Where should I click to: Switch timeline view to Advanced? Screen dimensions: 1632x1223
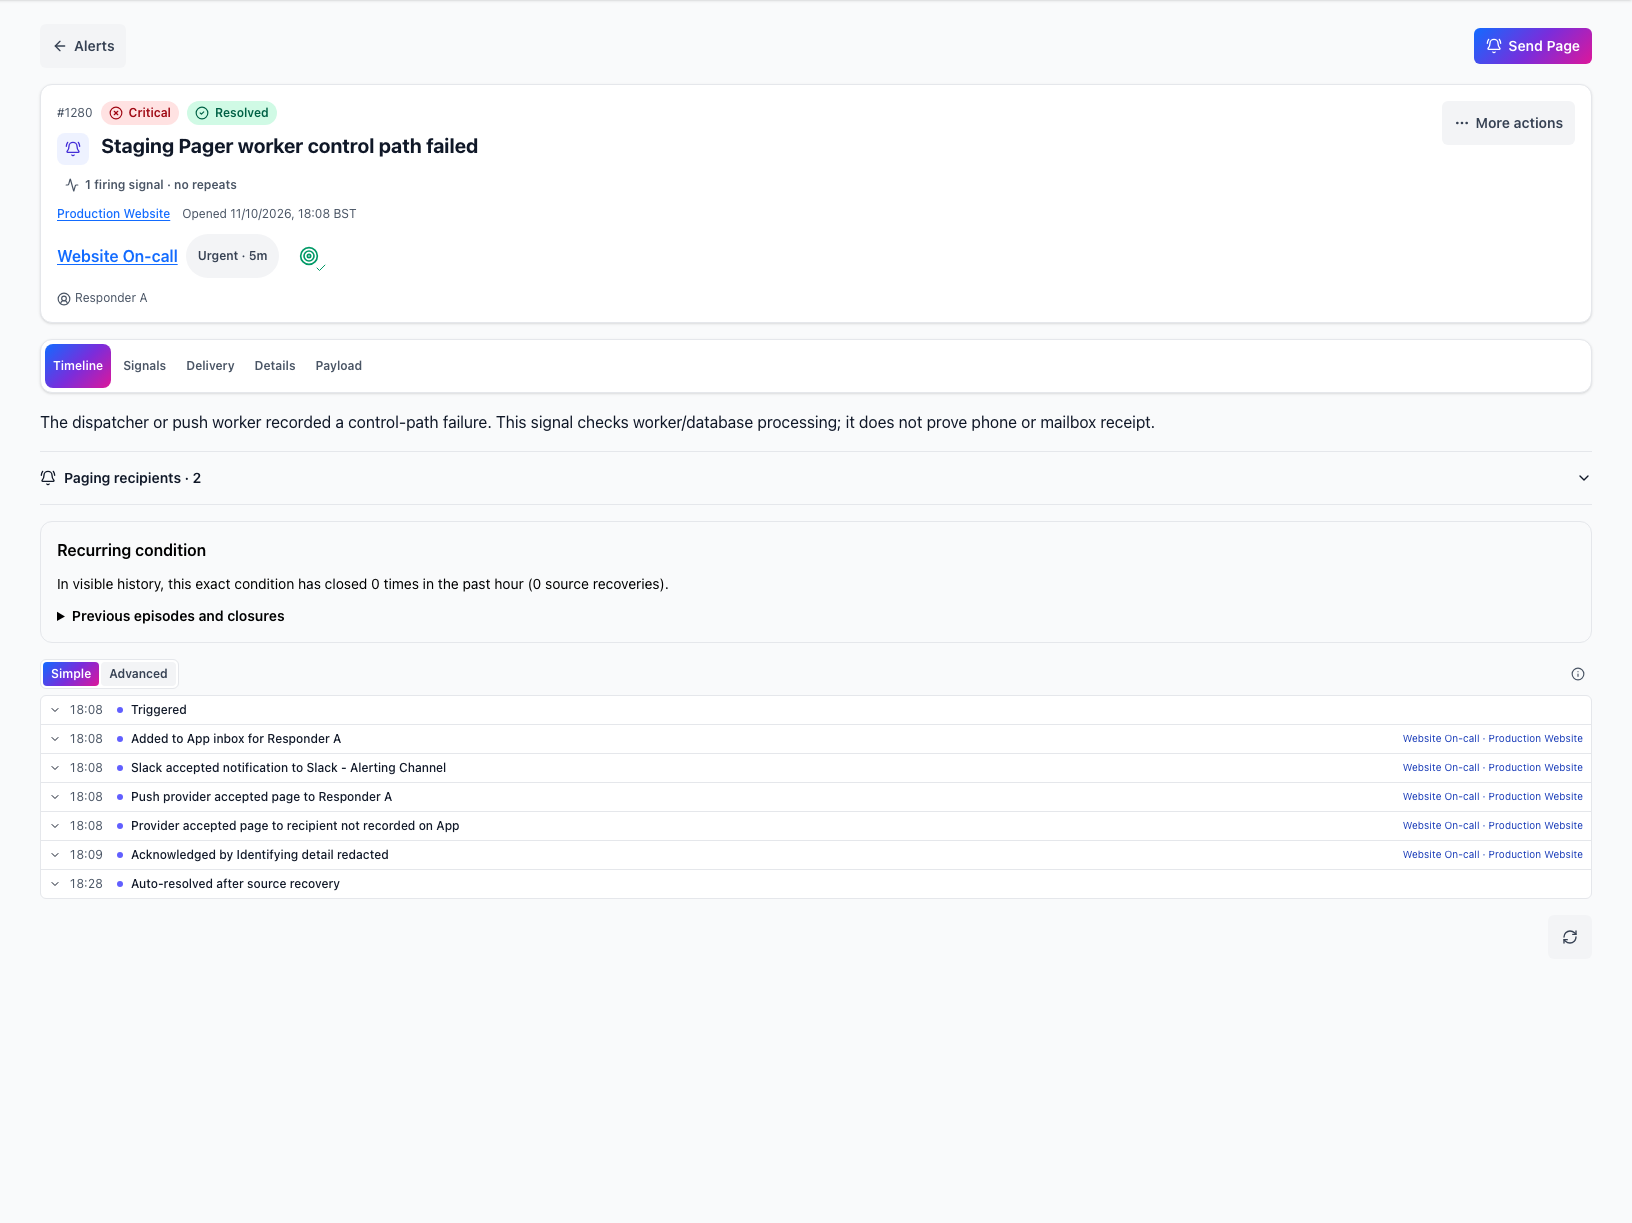[138, 674]
